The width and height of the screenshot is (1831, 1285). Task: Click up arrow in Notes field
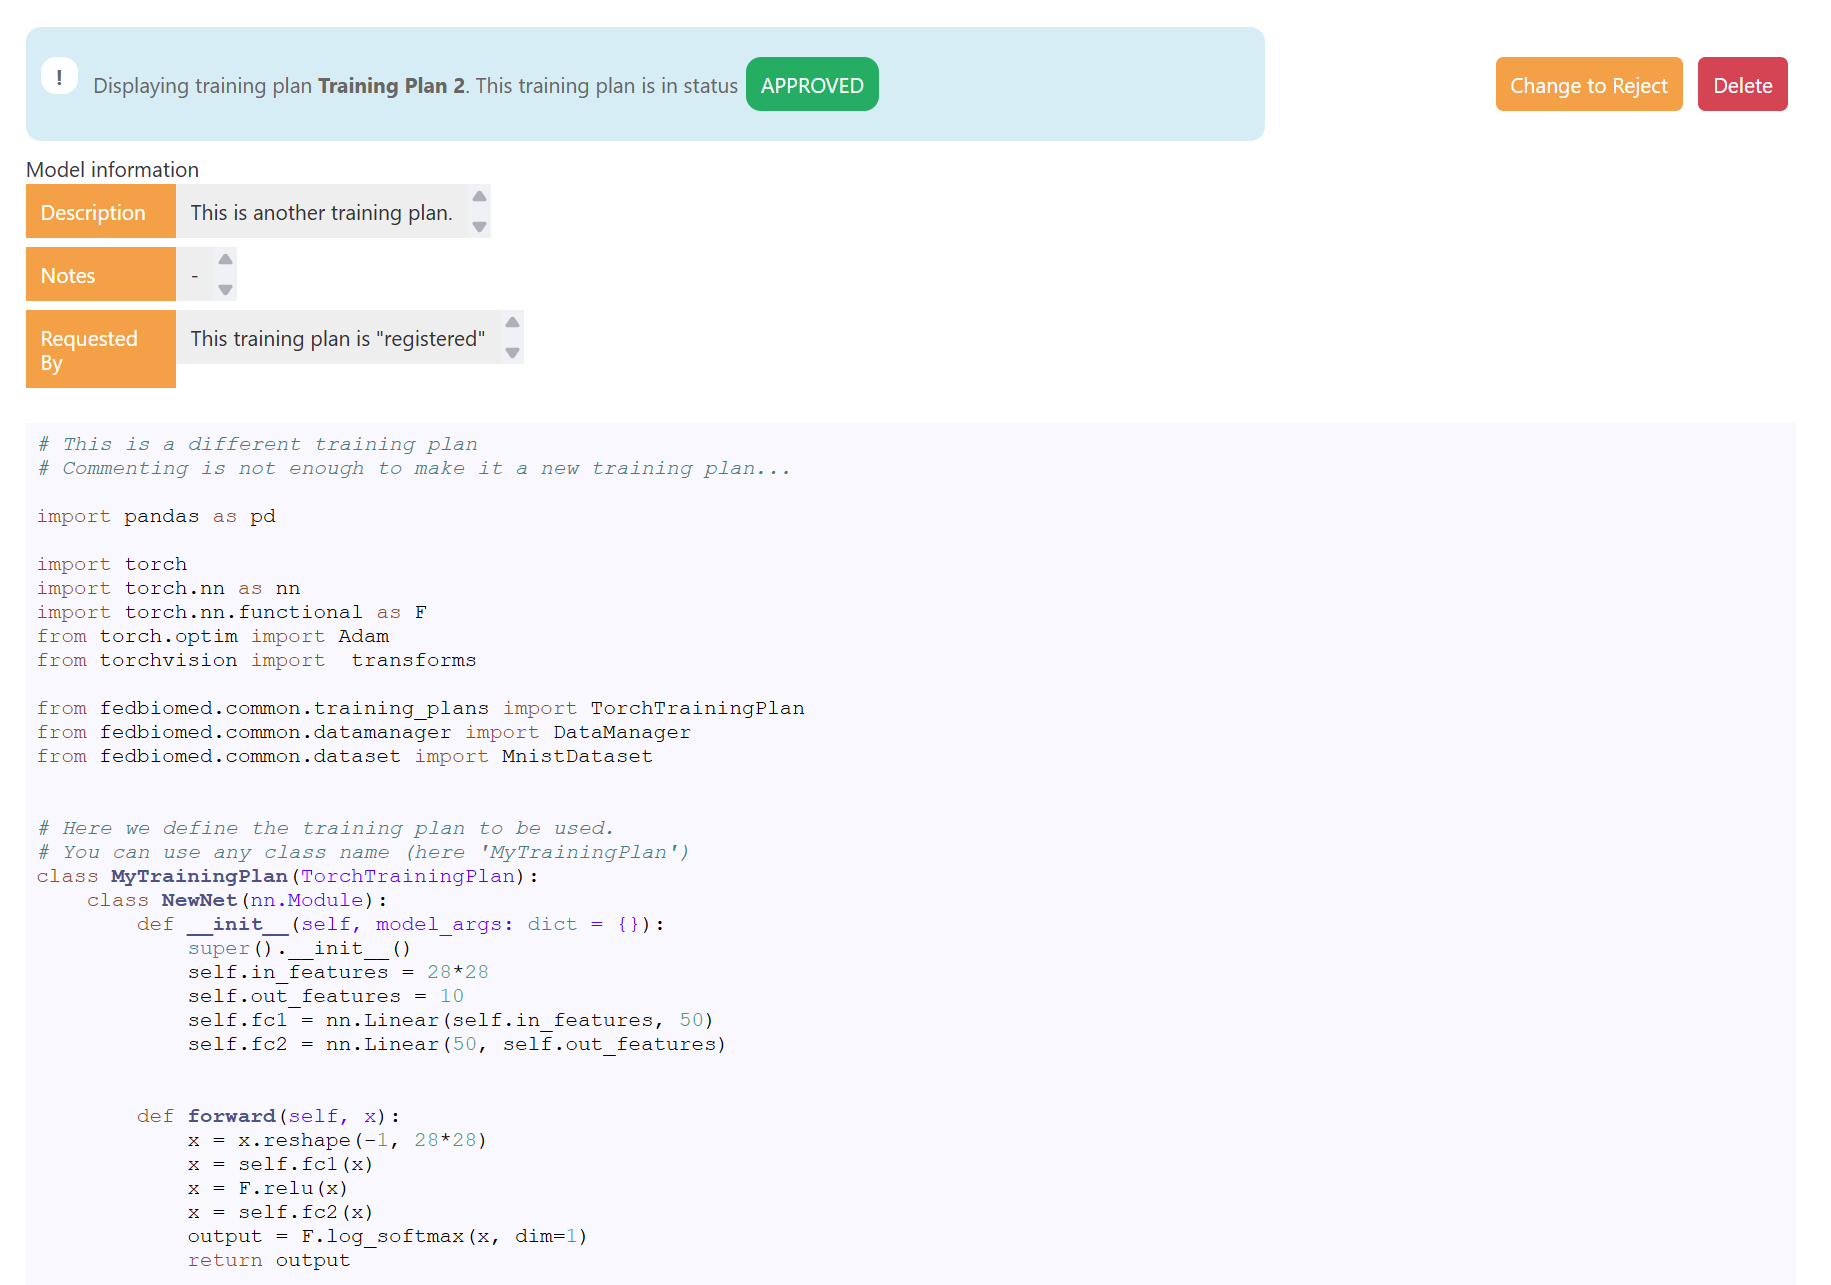(226, 259)
